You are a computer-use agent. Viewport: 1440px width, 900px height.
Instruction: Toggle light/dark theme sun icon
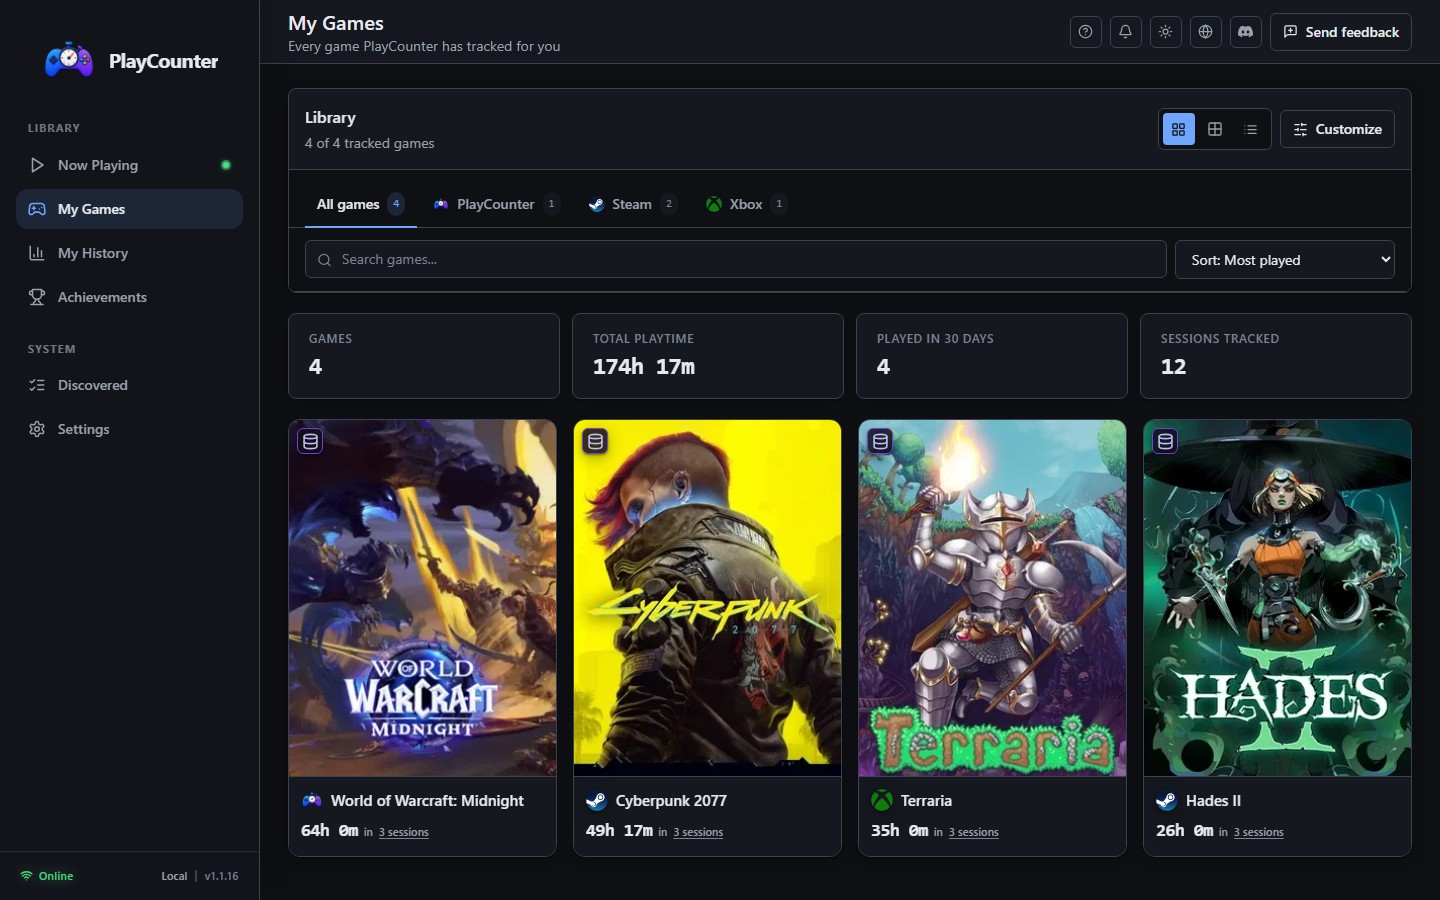(x=1165, y=32)
